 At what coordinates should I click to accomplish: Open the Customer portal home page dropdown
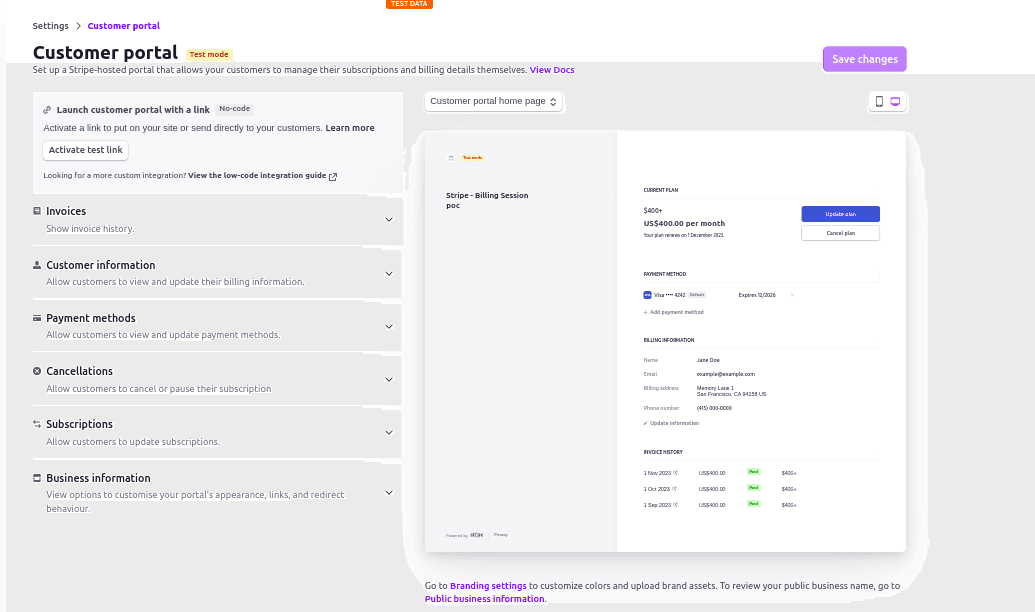pos(494,101)
